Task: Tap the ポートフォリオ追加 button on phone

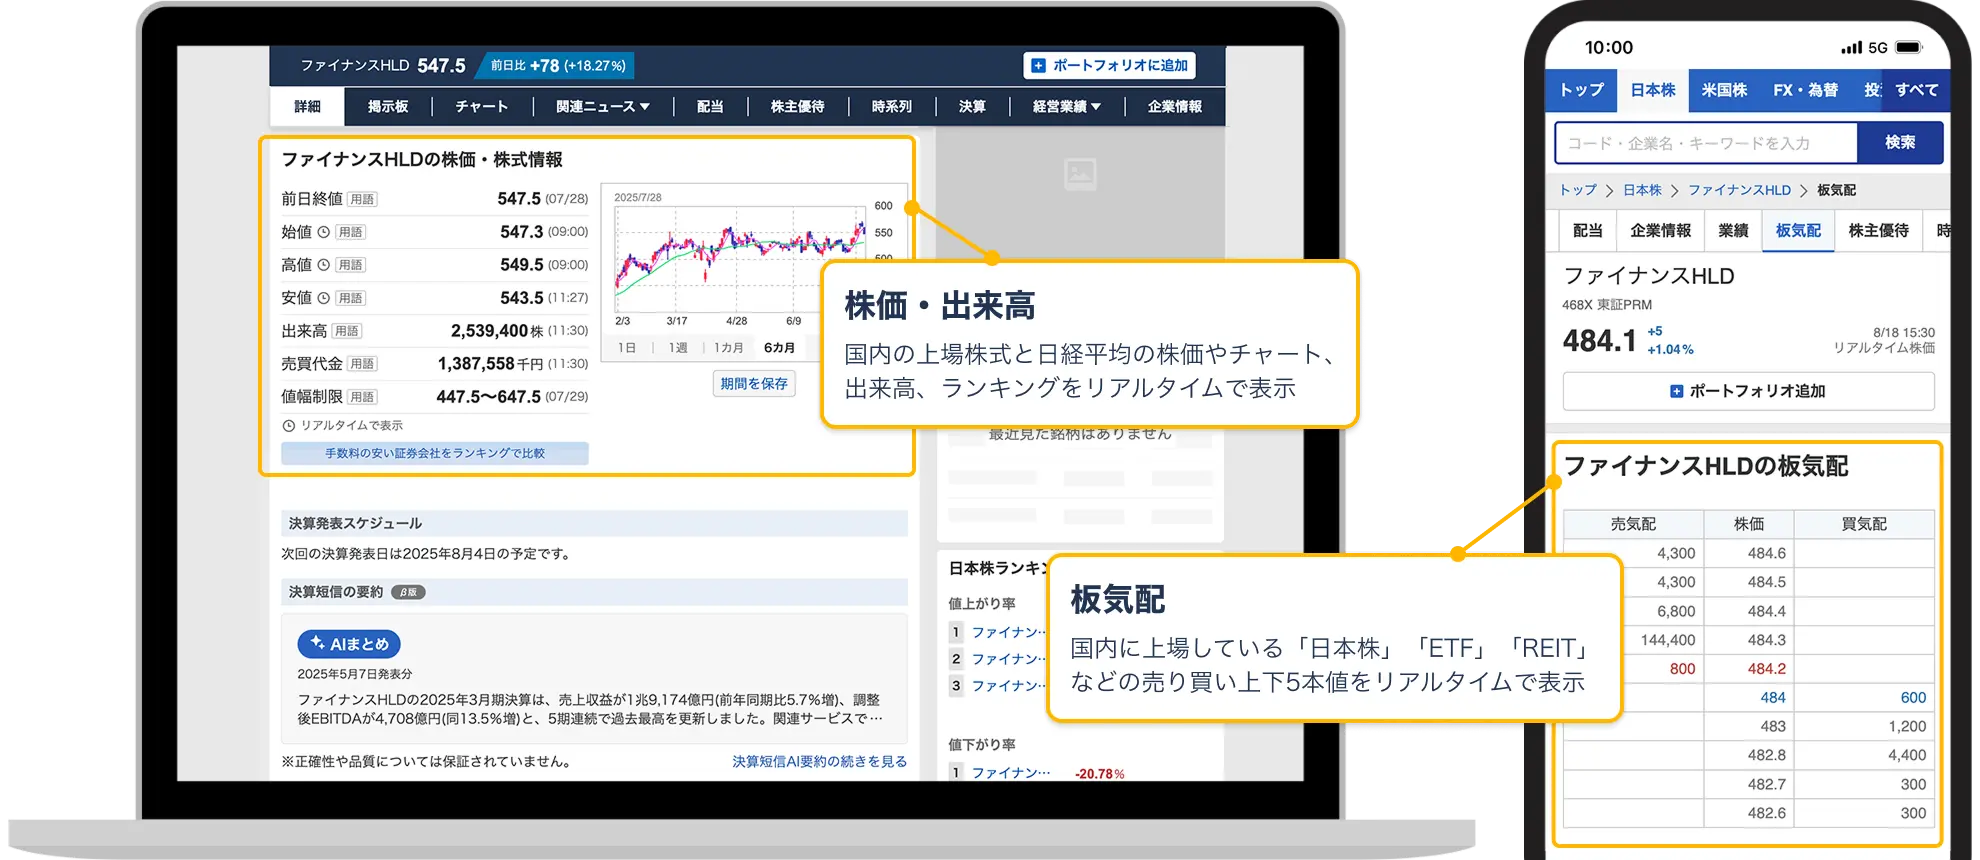Action: click(1748, 391)
